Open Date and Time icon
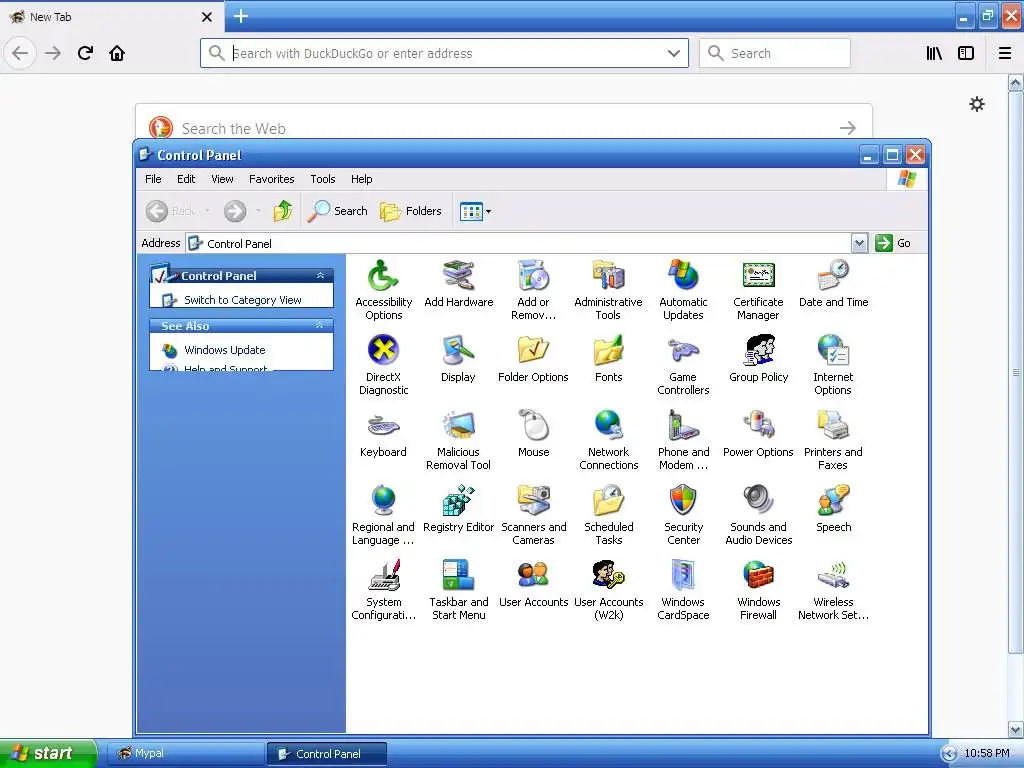Screen dimensions: 1024x768 (833, 283)
